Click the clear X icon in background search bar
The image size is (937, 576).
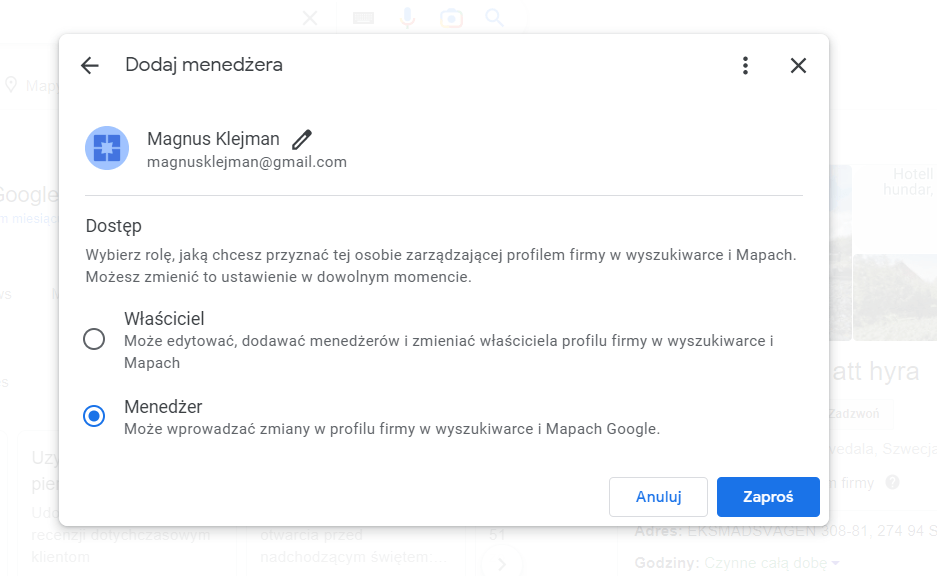pos(310,18)
